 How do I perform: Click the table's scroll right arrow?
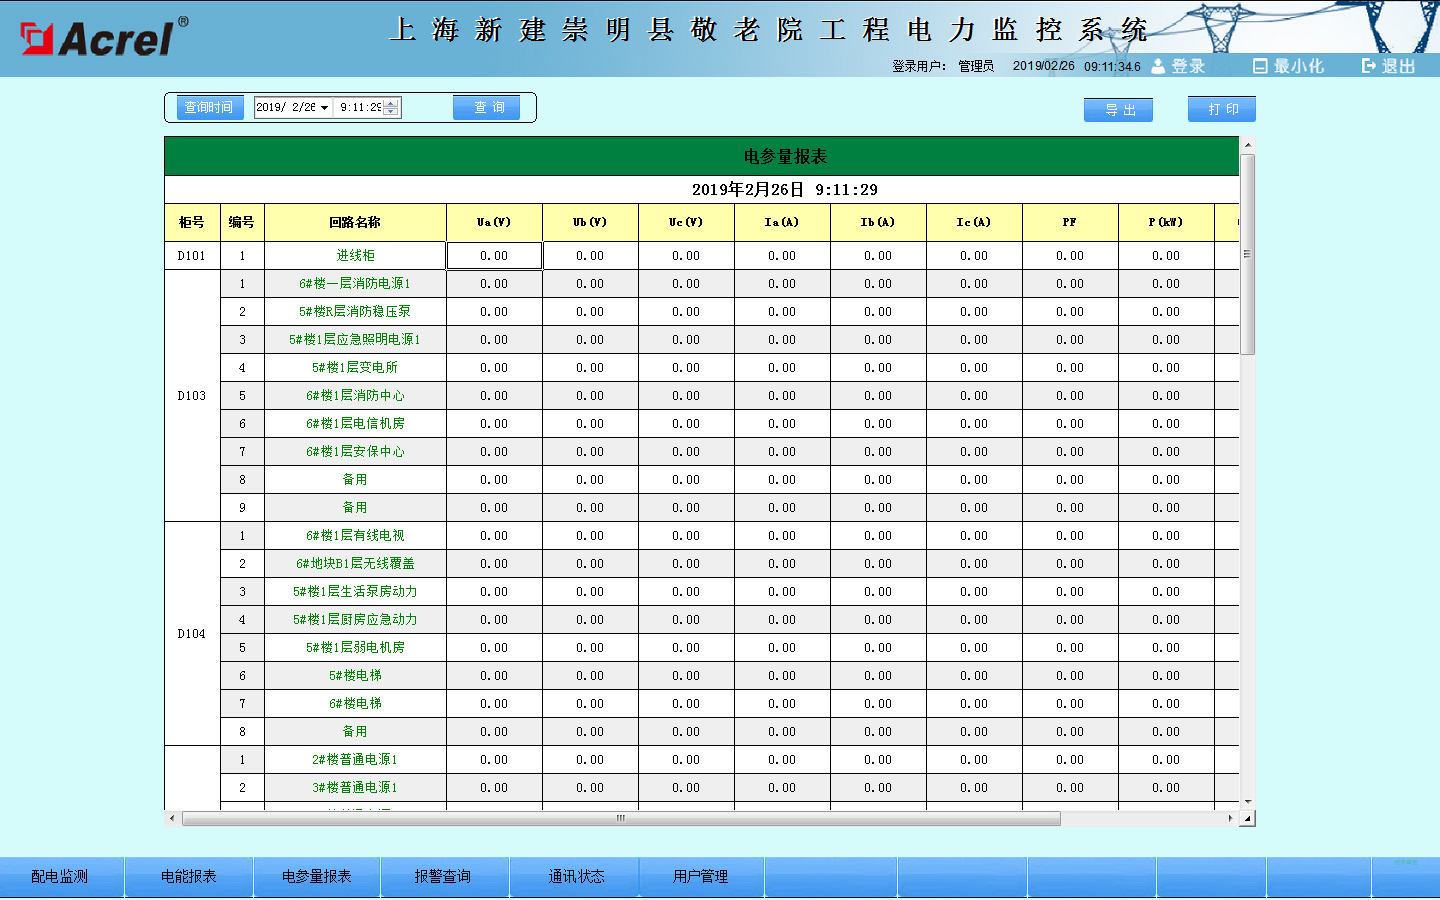1230,818
